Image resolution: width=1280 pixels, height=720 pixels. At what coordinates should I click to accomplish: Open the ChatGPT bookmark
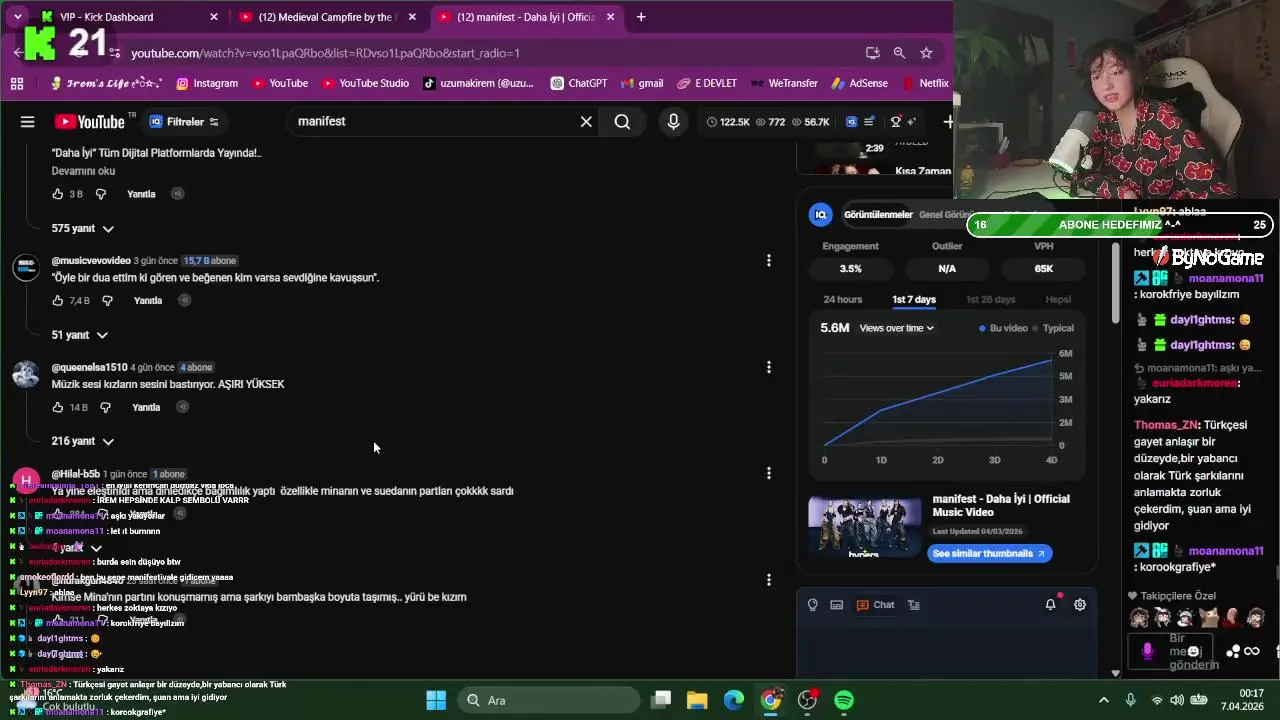(578, 83)
